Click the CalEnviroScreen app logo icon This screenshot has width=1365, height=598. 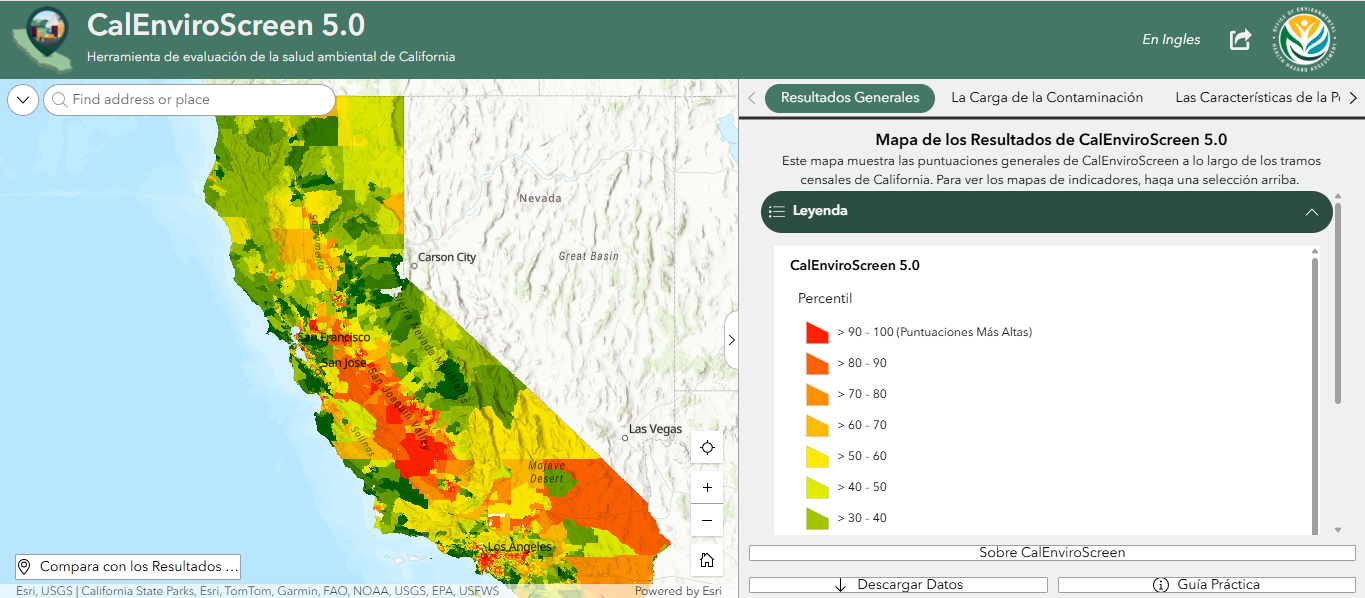(43, 40)
